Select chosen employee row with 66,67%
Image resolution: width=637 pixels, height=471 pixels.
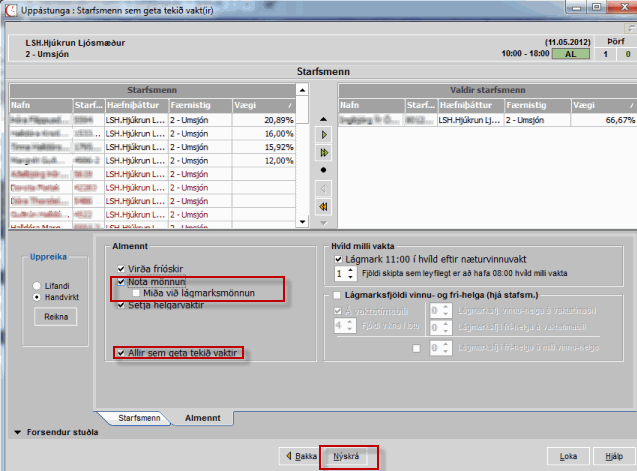(488, 120)
